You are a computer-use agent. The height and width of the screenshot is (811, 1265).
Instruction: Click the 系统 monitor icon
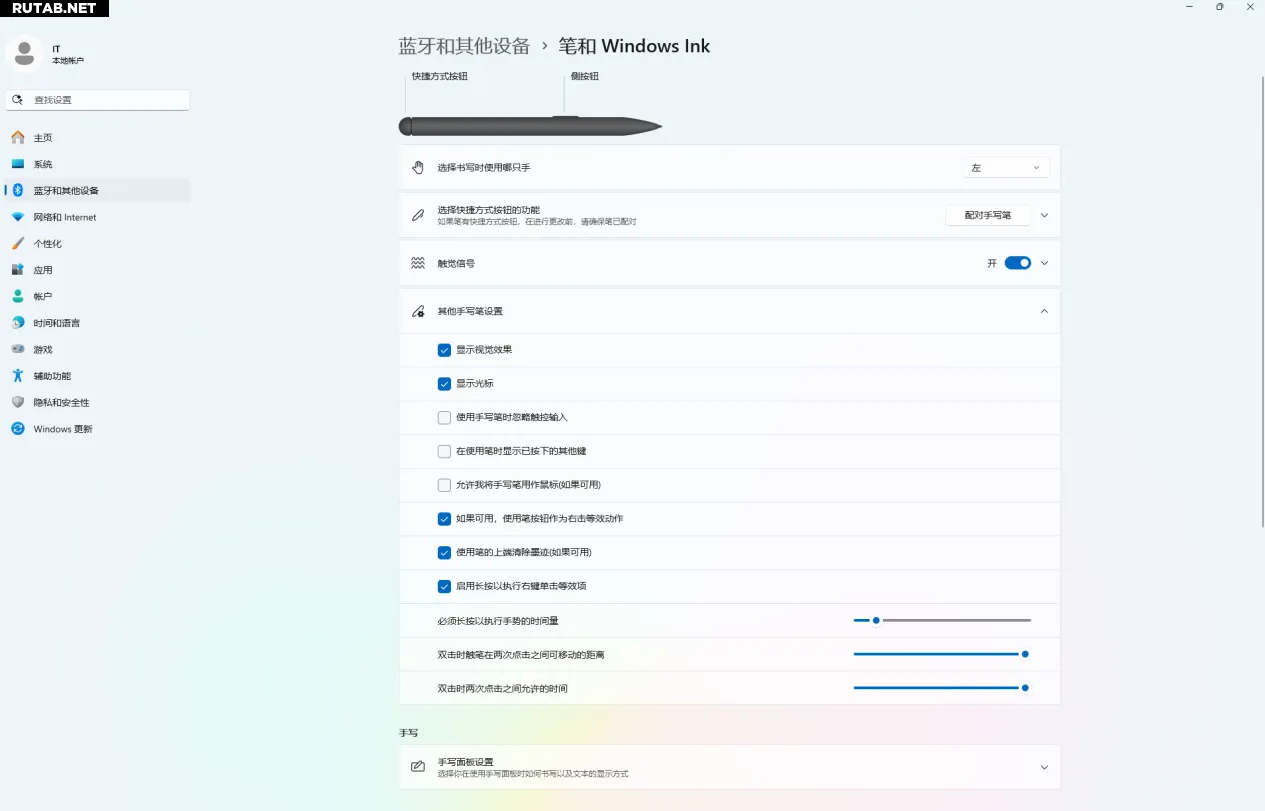18,164
